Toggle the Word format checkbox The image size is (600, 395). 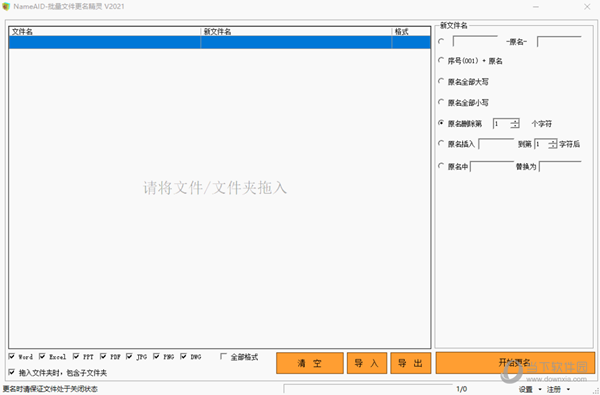pos(12,357)
